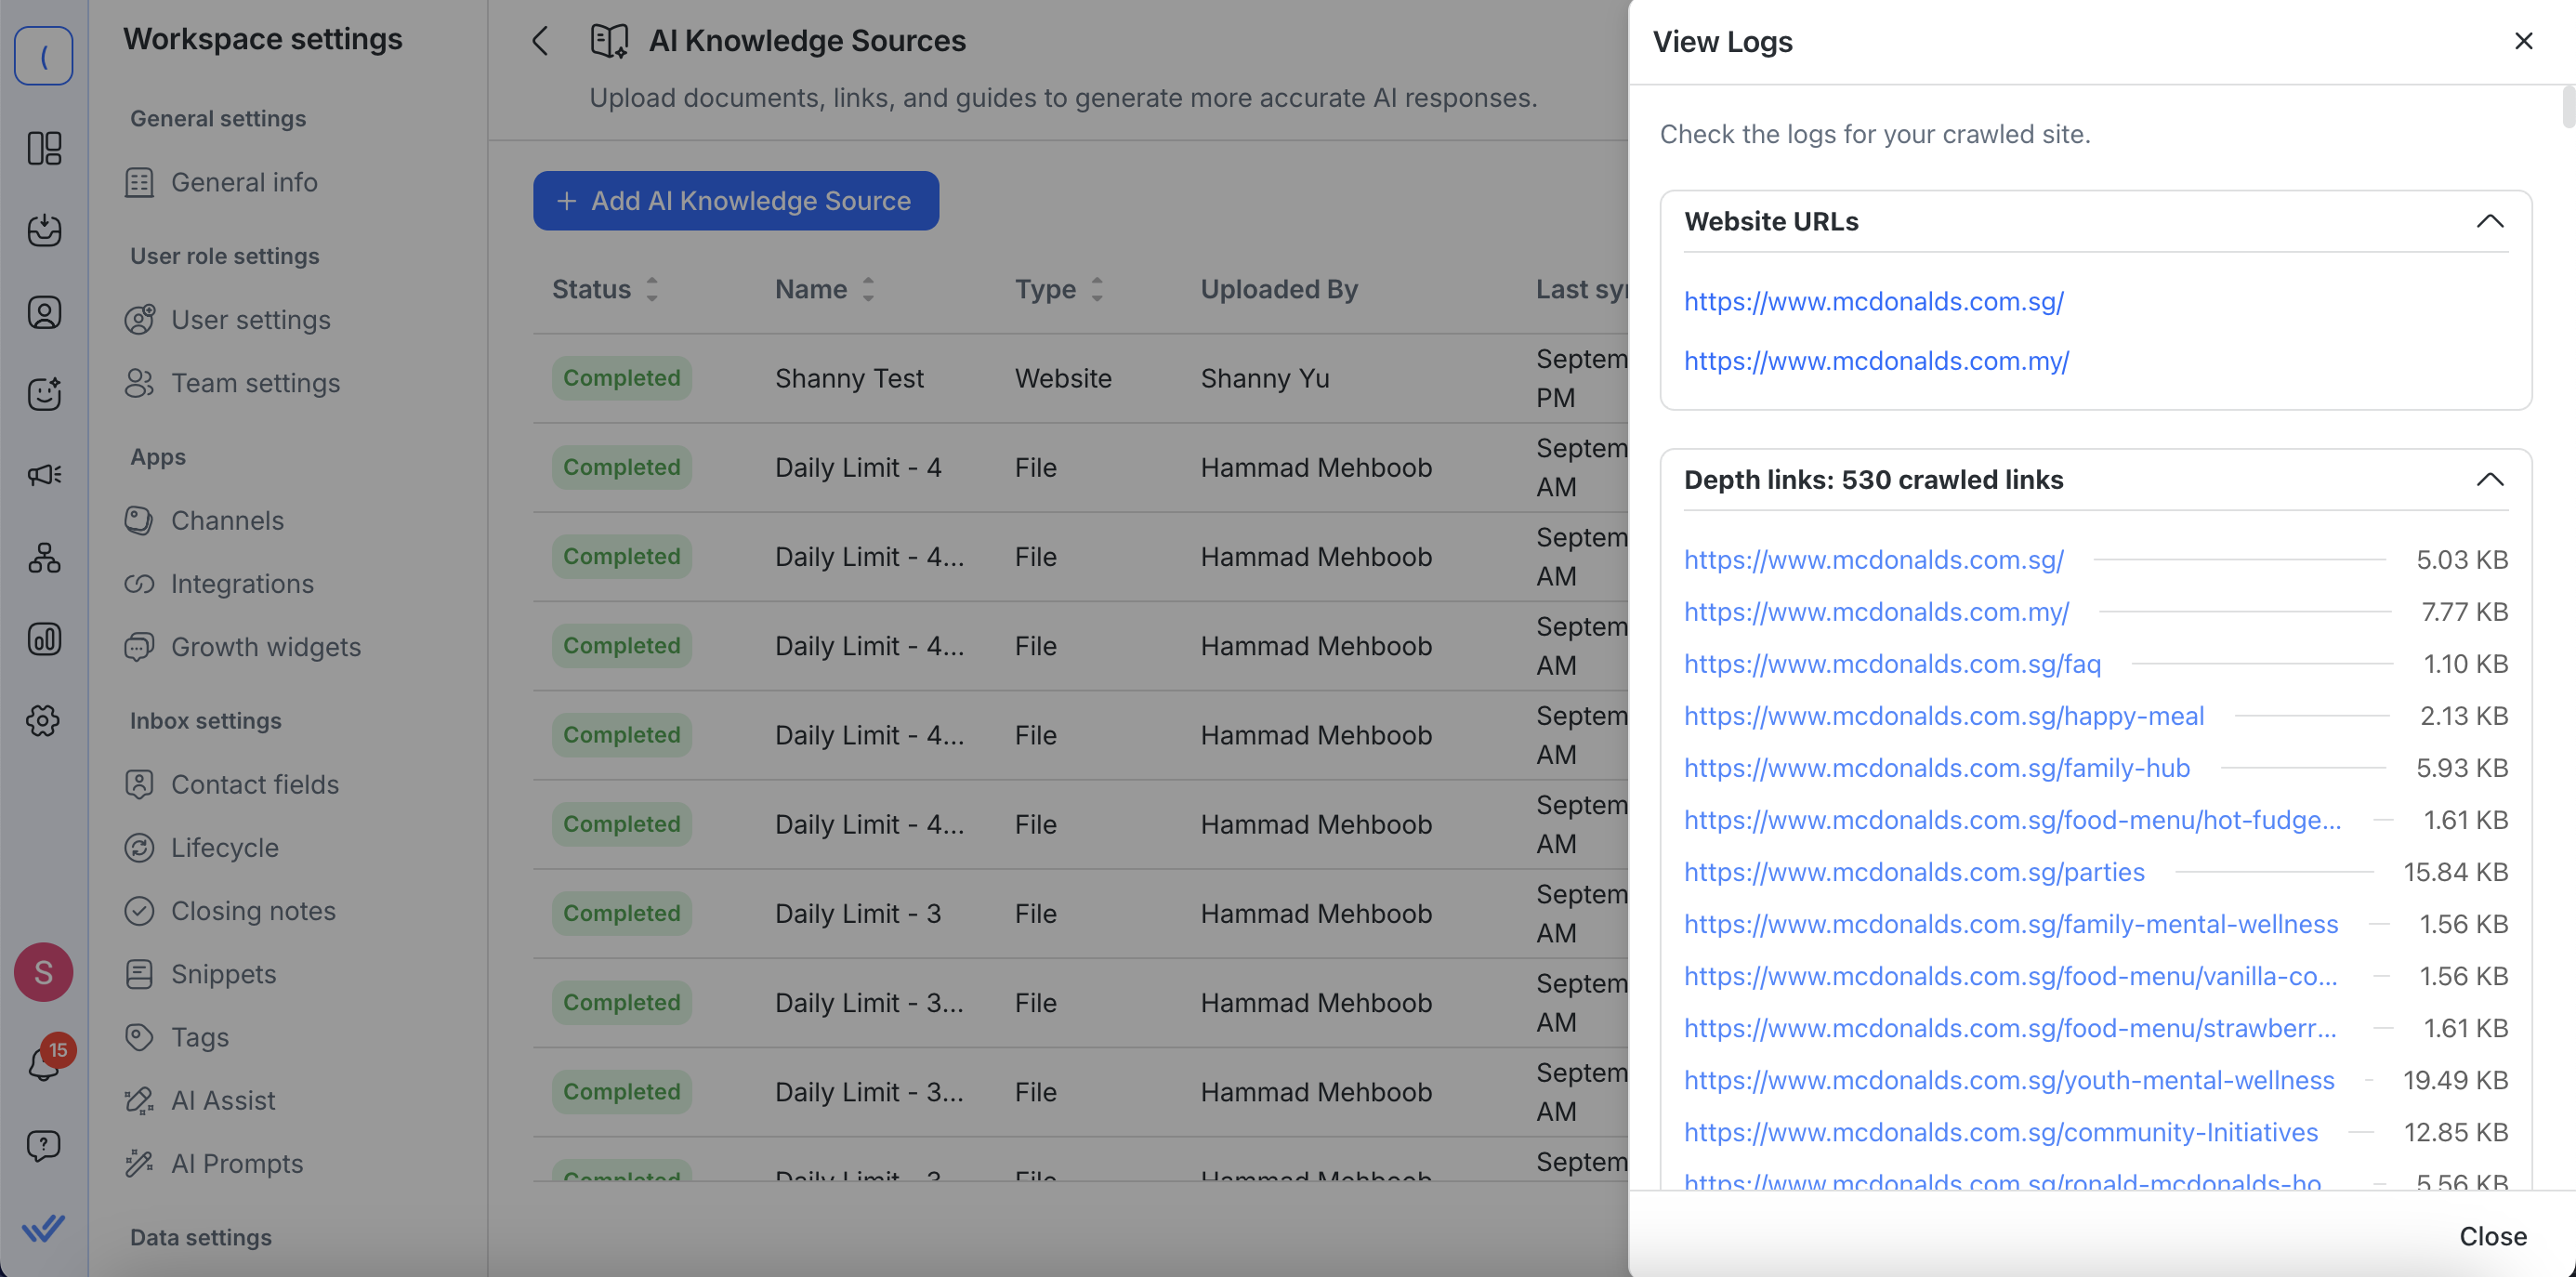Screen dimensions: 2576x1277
Task: Open AI Assist settings menu item
Action: (x=222, y=1100)
